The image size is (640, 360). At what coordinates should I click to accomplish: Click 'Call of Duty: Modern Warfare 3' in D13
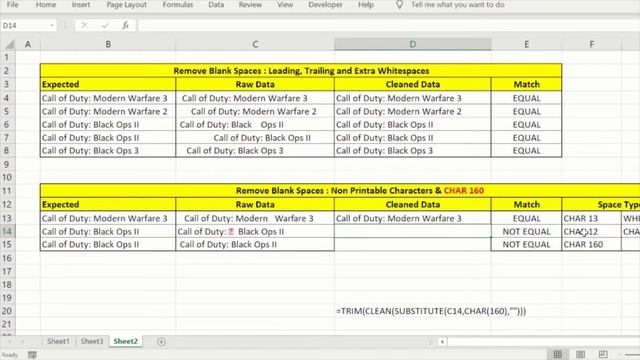point(412,218)
